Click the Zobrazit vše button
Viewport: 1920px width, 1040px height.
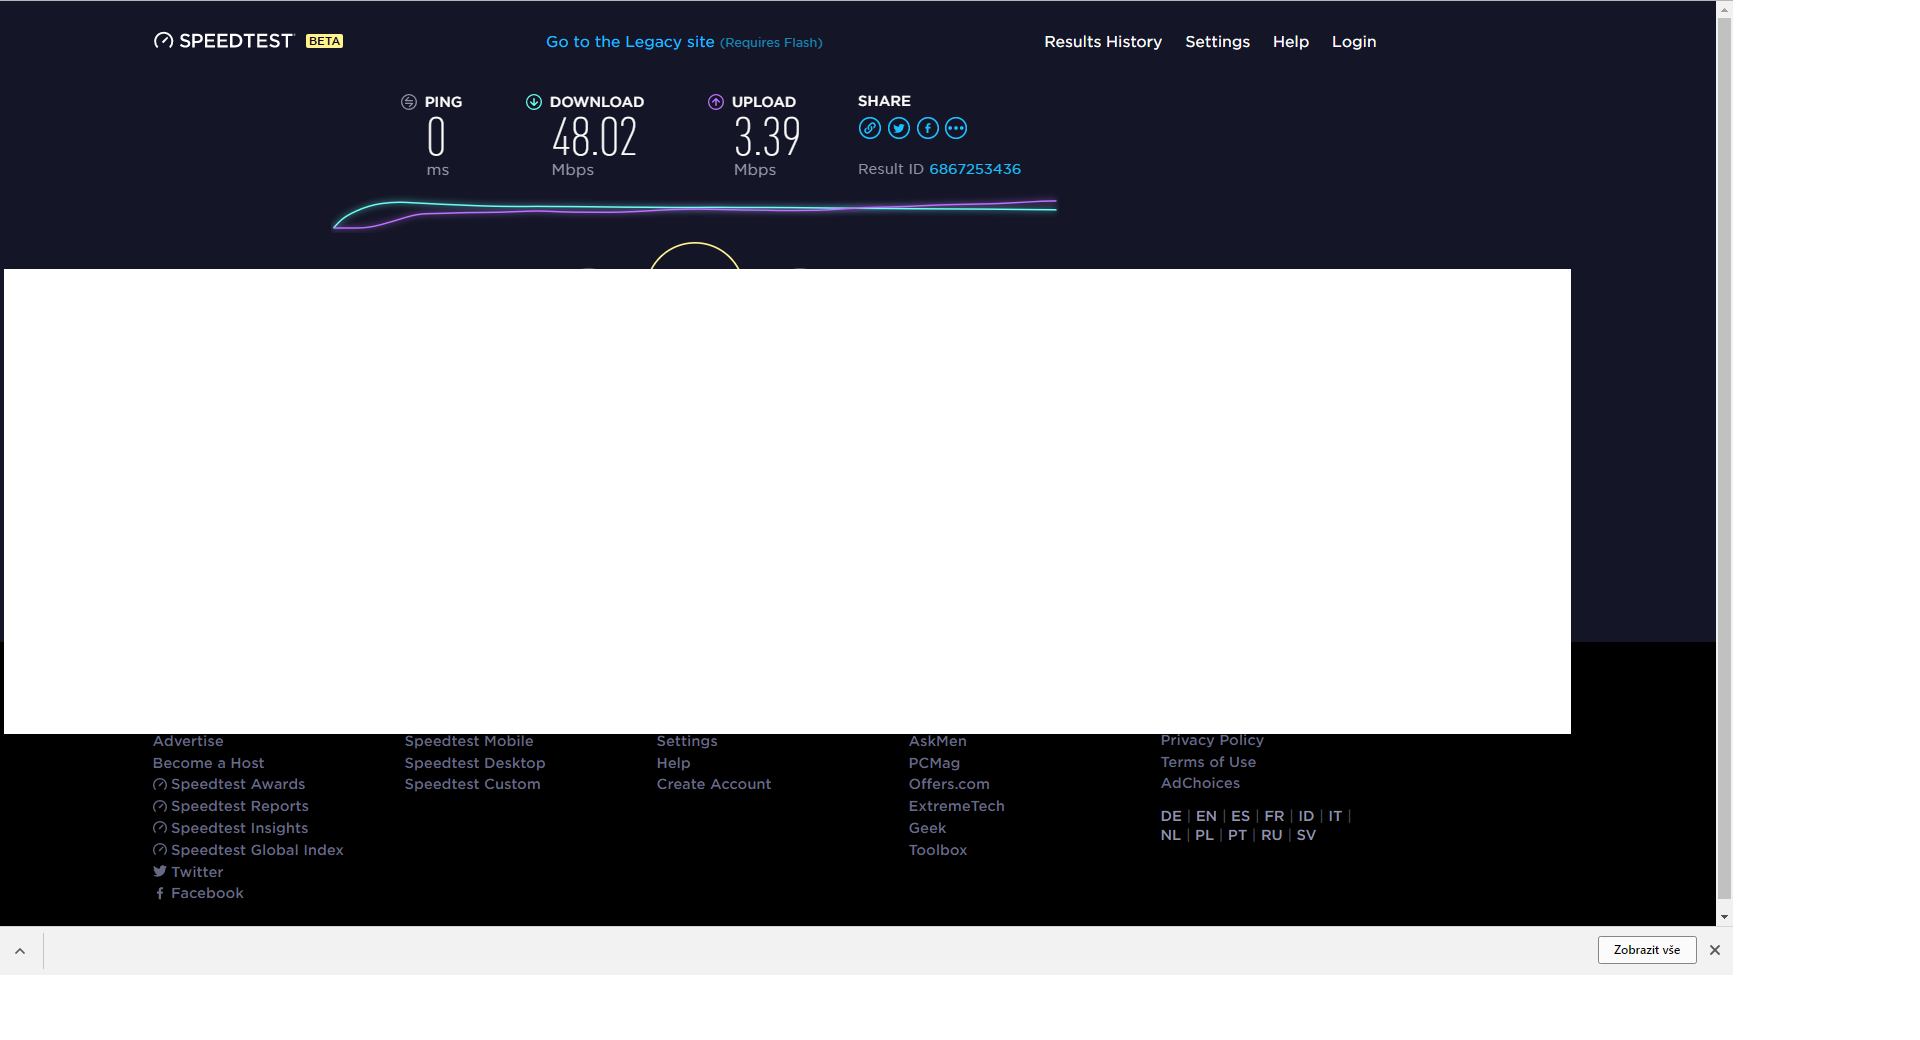1646,950
